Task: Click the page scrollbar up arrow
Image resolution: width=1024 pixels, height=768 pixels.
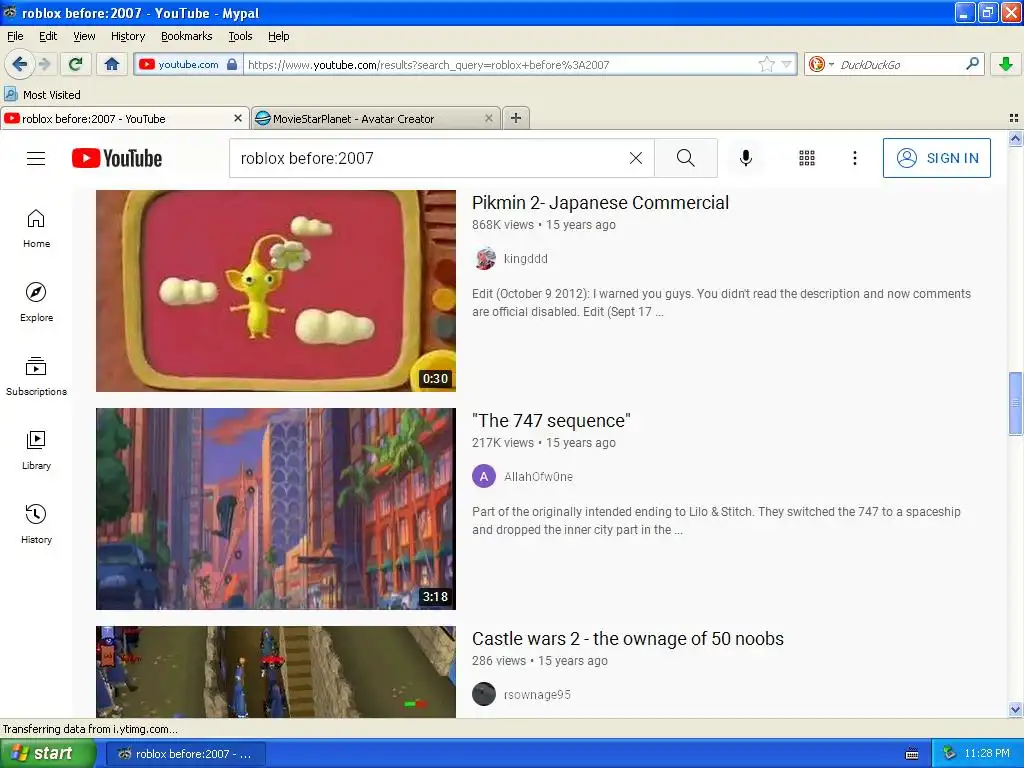Action: pos(1015,138)
